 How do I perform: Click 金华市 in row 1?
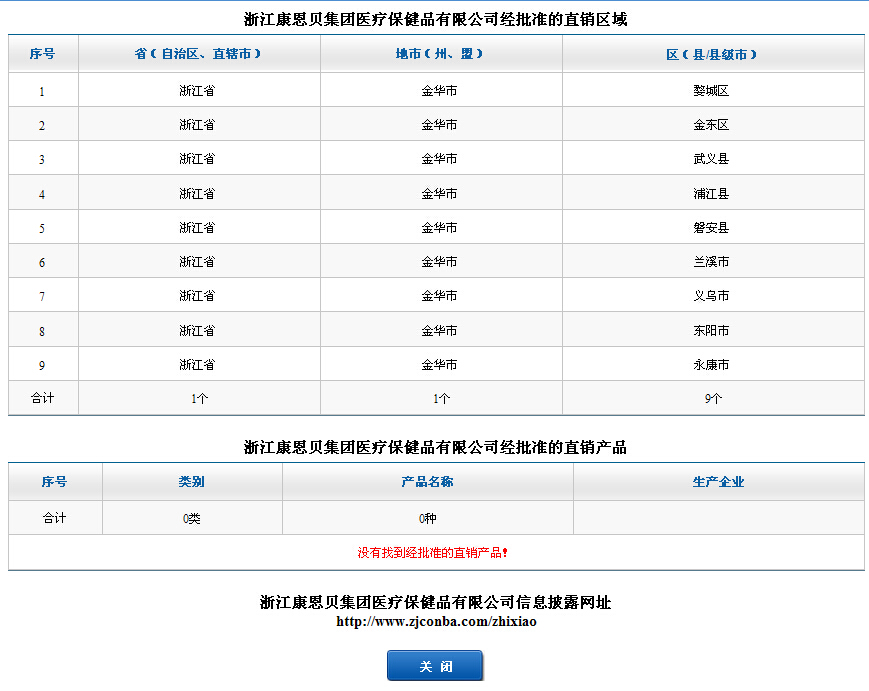click(x=439, y=90)
